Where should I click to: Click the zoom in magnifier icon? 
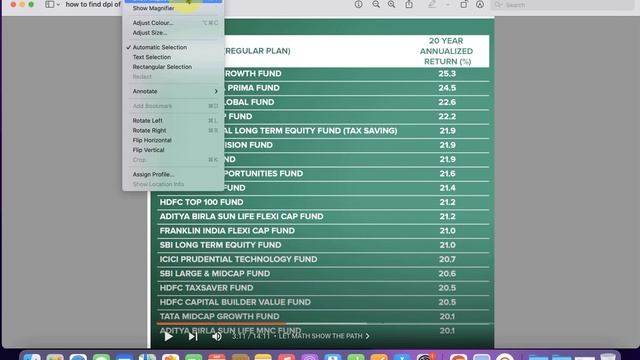coord(391,4)
